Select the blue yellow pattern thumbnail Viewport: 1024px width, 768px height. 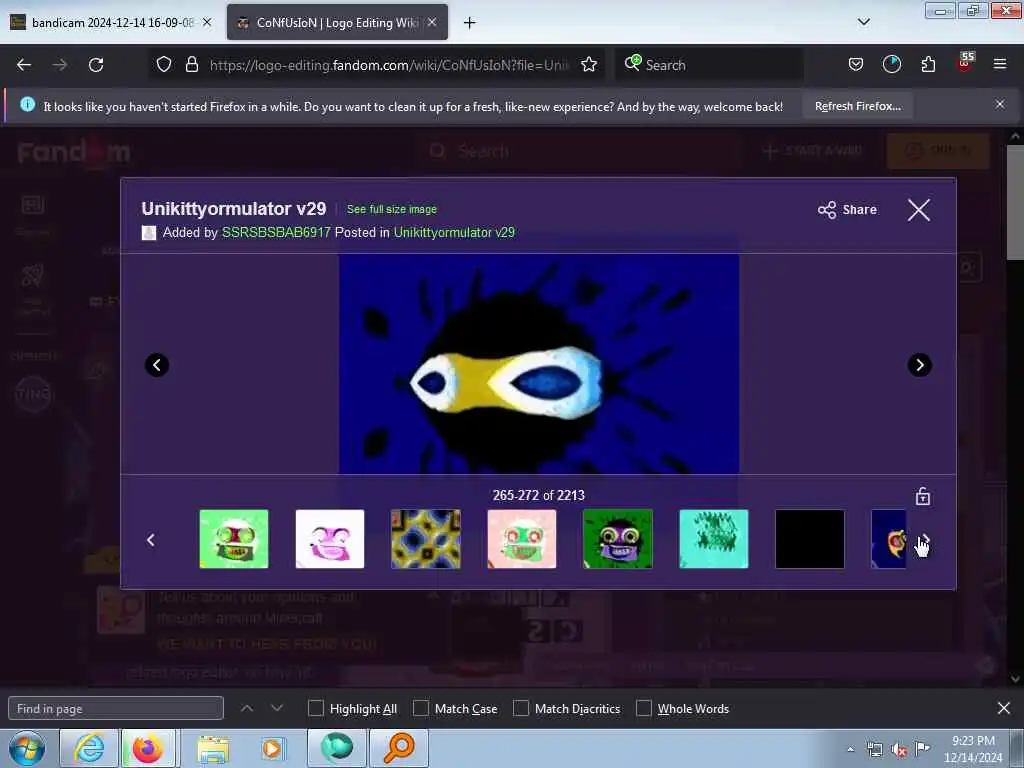coord(426,539)
